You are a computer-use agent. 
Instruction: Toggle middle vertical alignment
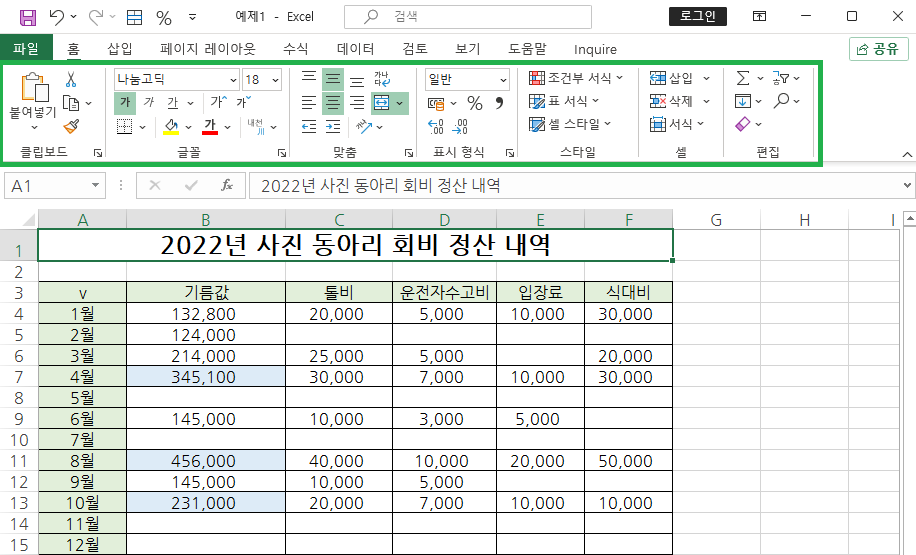(333, 78)
